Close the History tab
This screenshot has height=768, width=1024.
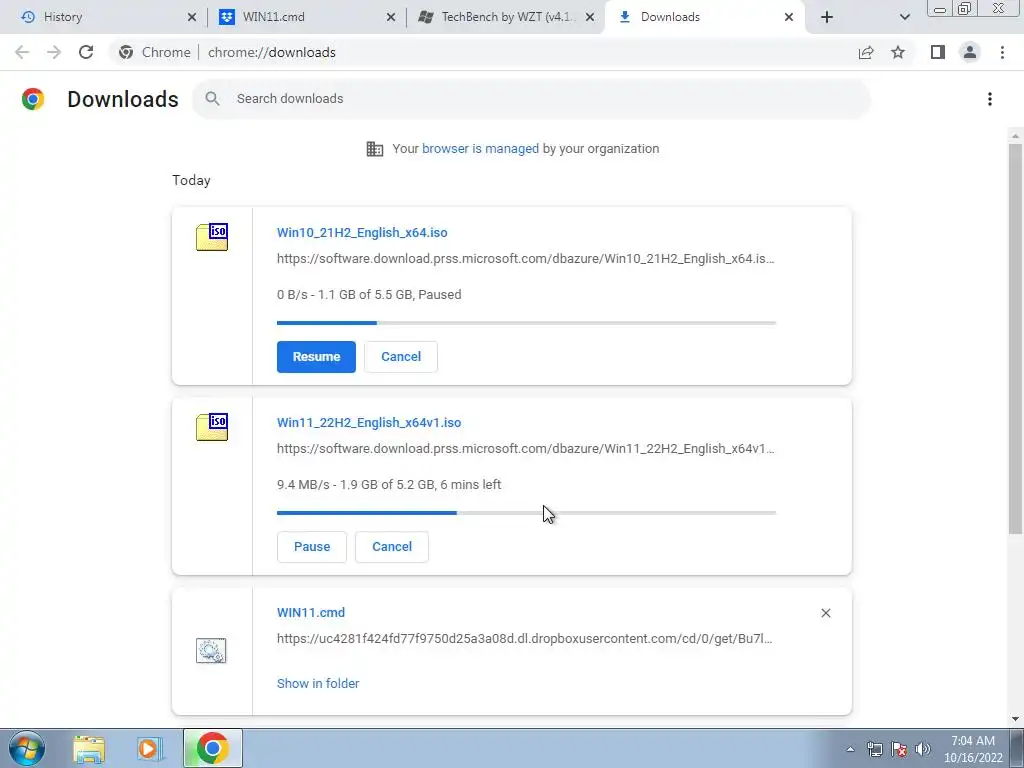click(x=191, y=17)
